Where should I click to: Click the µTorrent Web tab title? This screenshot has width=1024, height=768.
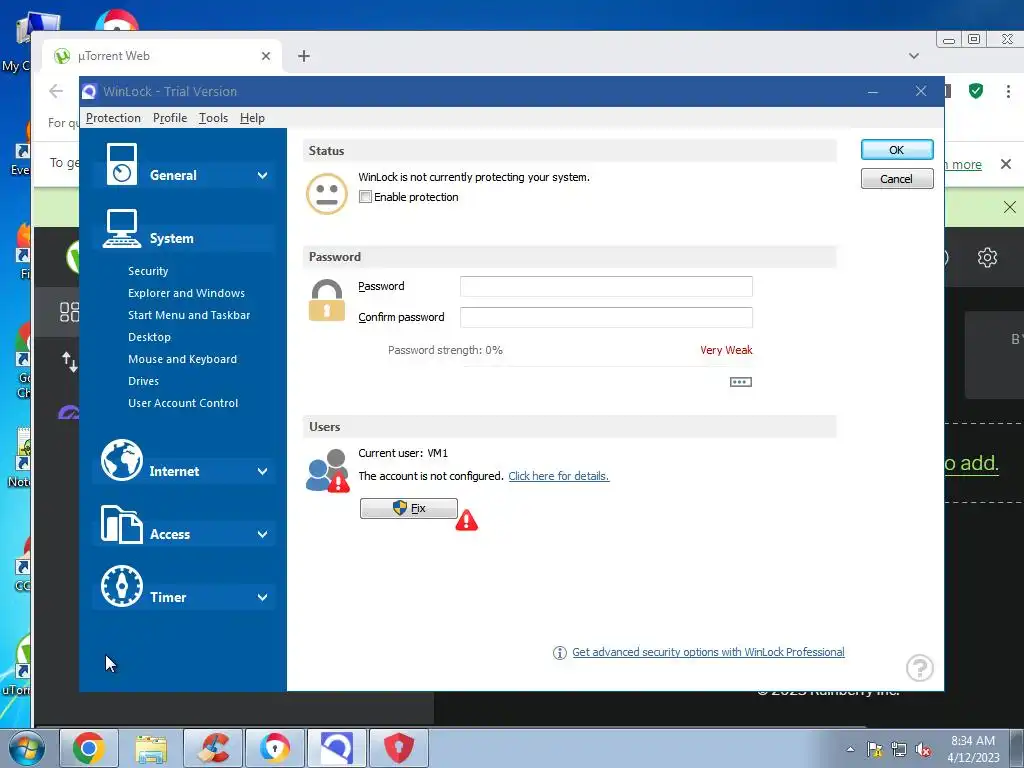click(114, 56)
